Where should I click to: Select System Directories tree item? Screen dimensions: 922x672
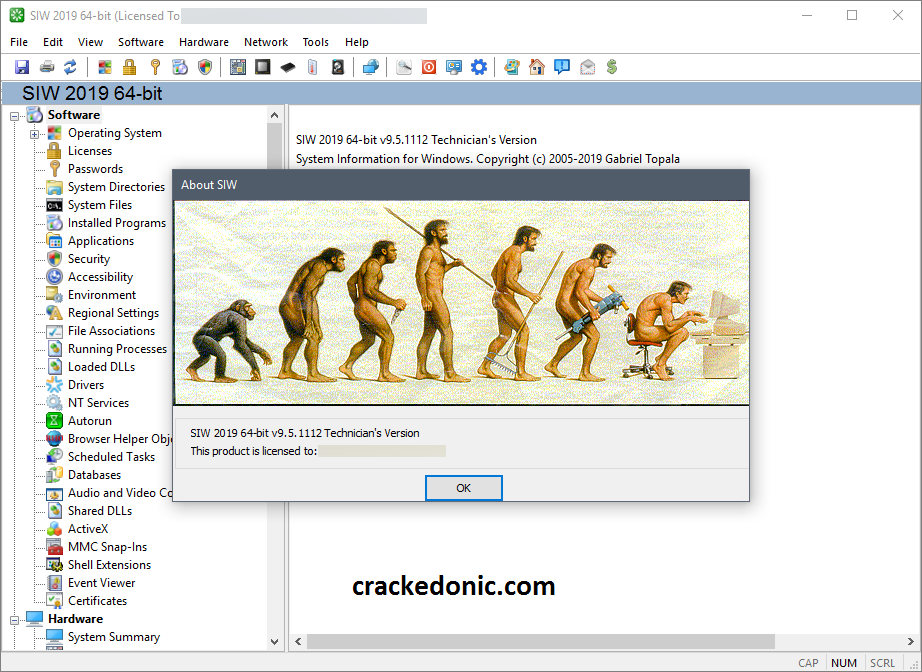pyautogui.click(x=116, y=187)
